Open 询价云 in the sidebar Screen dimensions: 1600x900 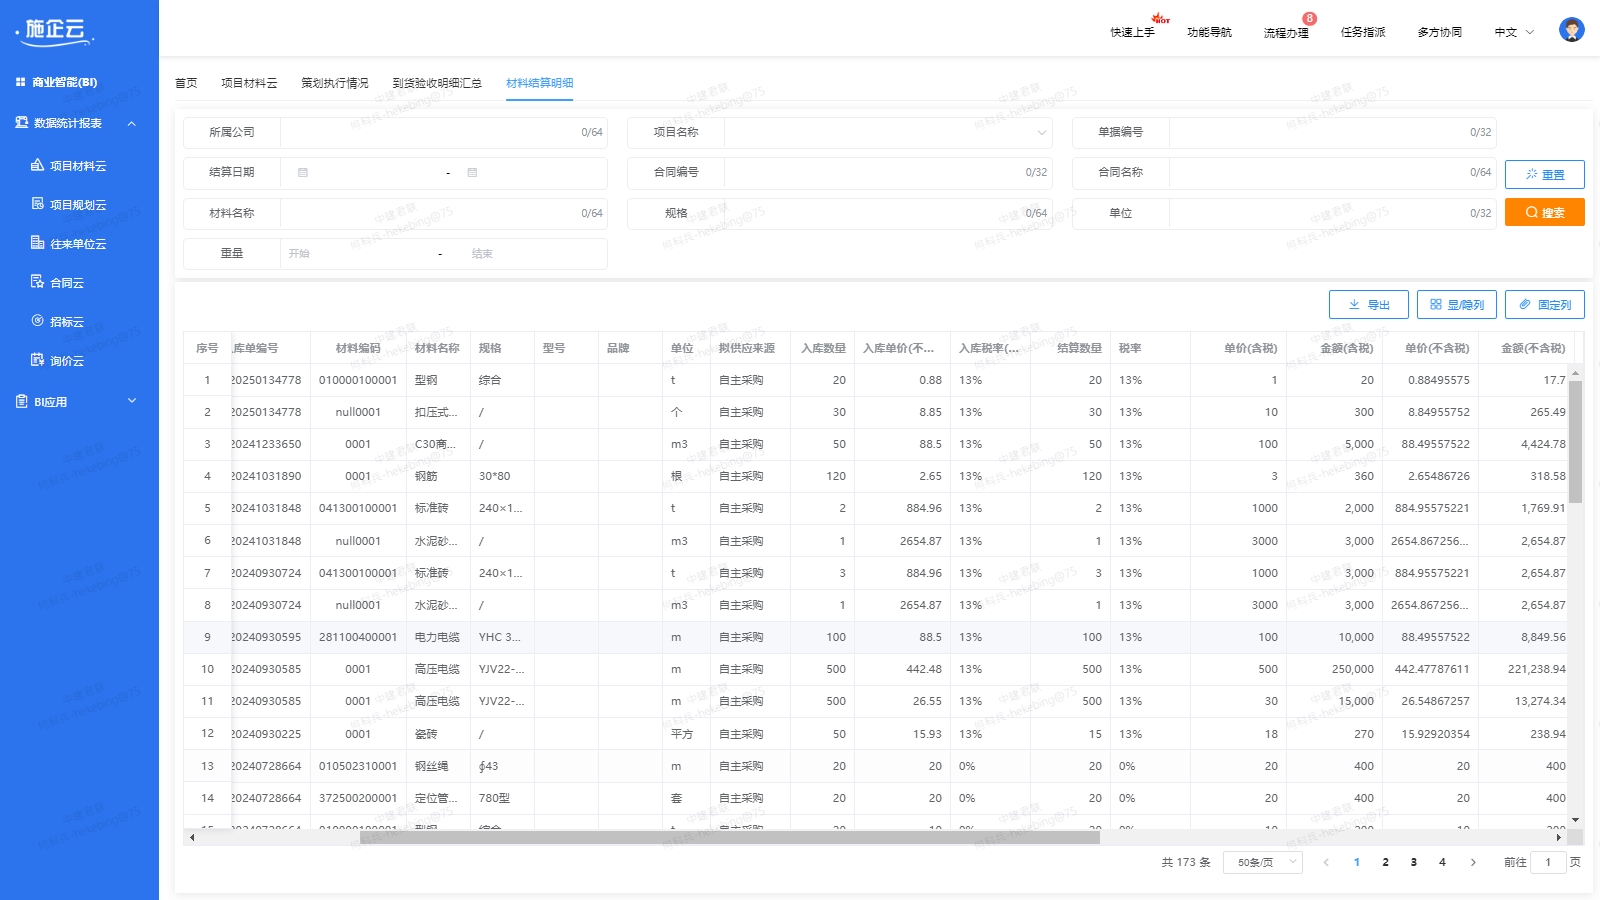[66, 361]
